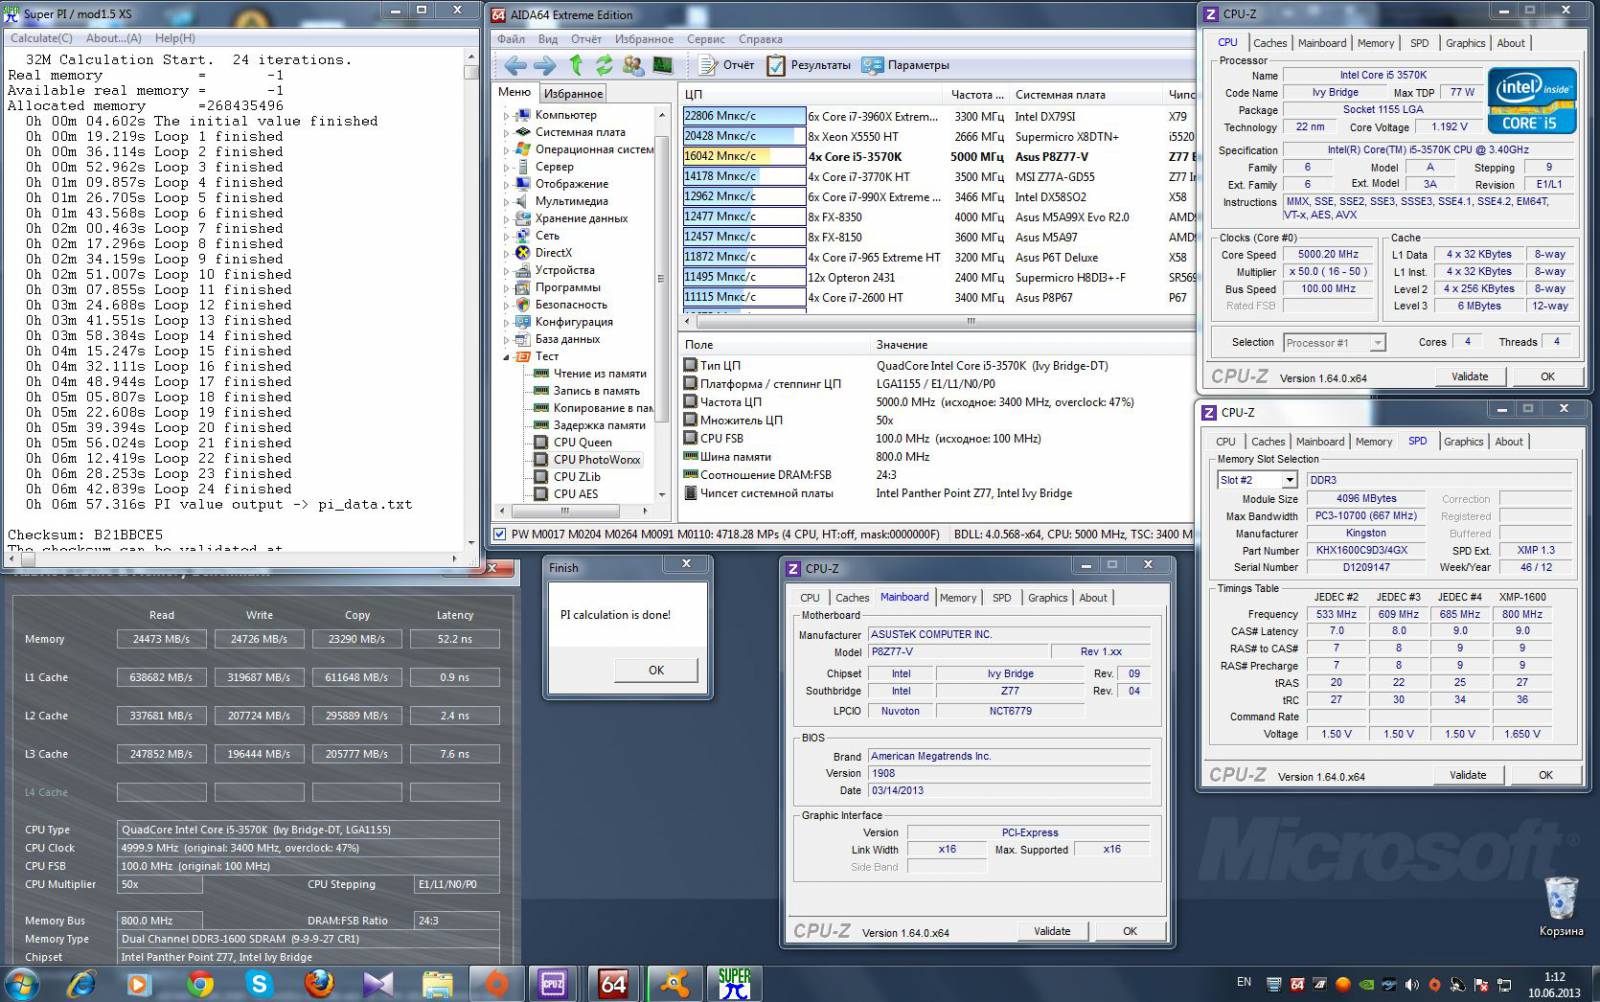Switch to the Избранное tab
Image resolution: width=1600 pixels, height=1002 pixels.
click(573, 93)
